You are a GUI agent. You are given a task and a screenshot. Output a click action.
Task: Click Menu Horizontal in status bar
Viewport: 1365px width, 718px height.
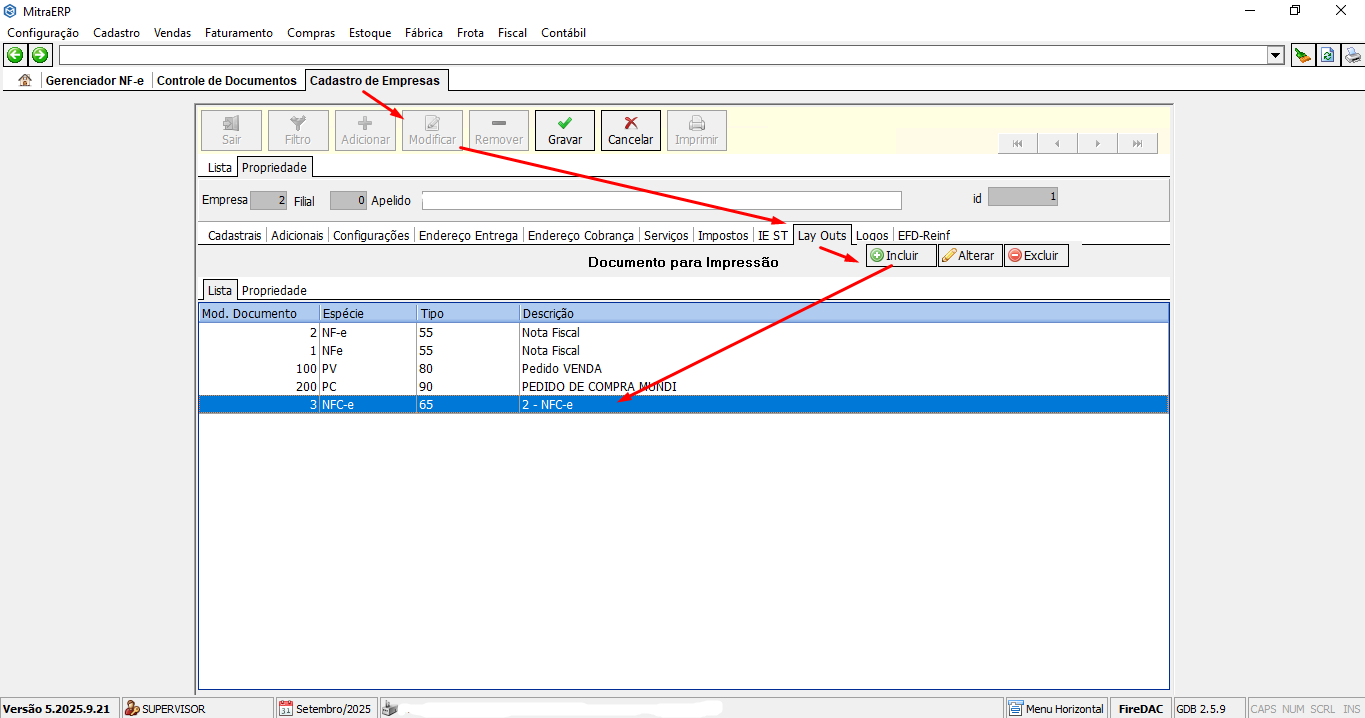(1056, 709)
